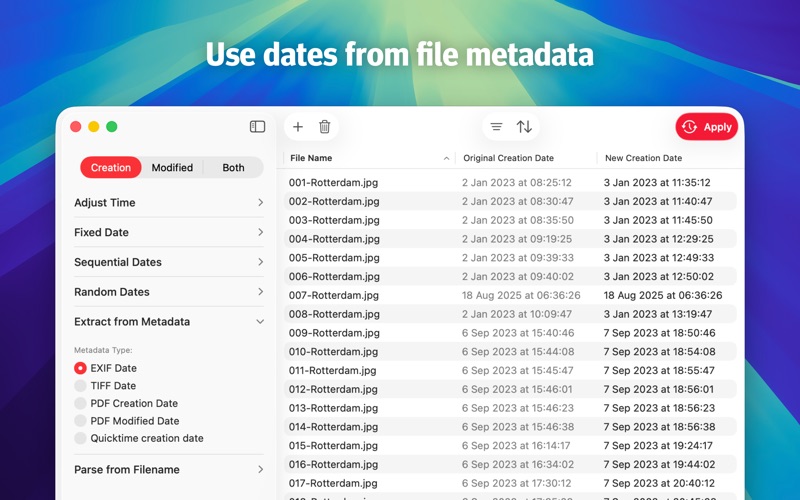Select file 006-Rotterdam.jpg

click(334, 277)
